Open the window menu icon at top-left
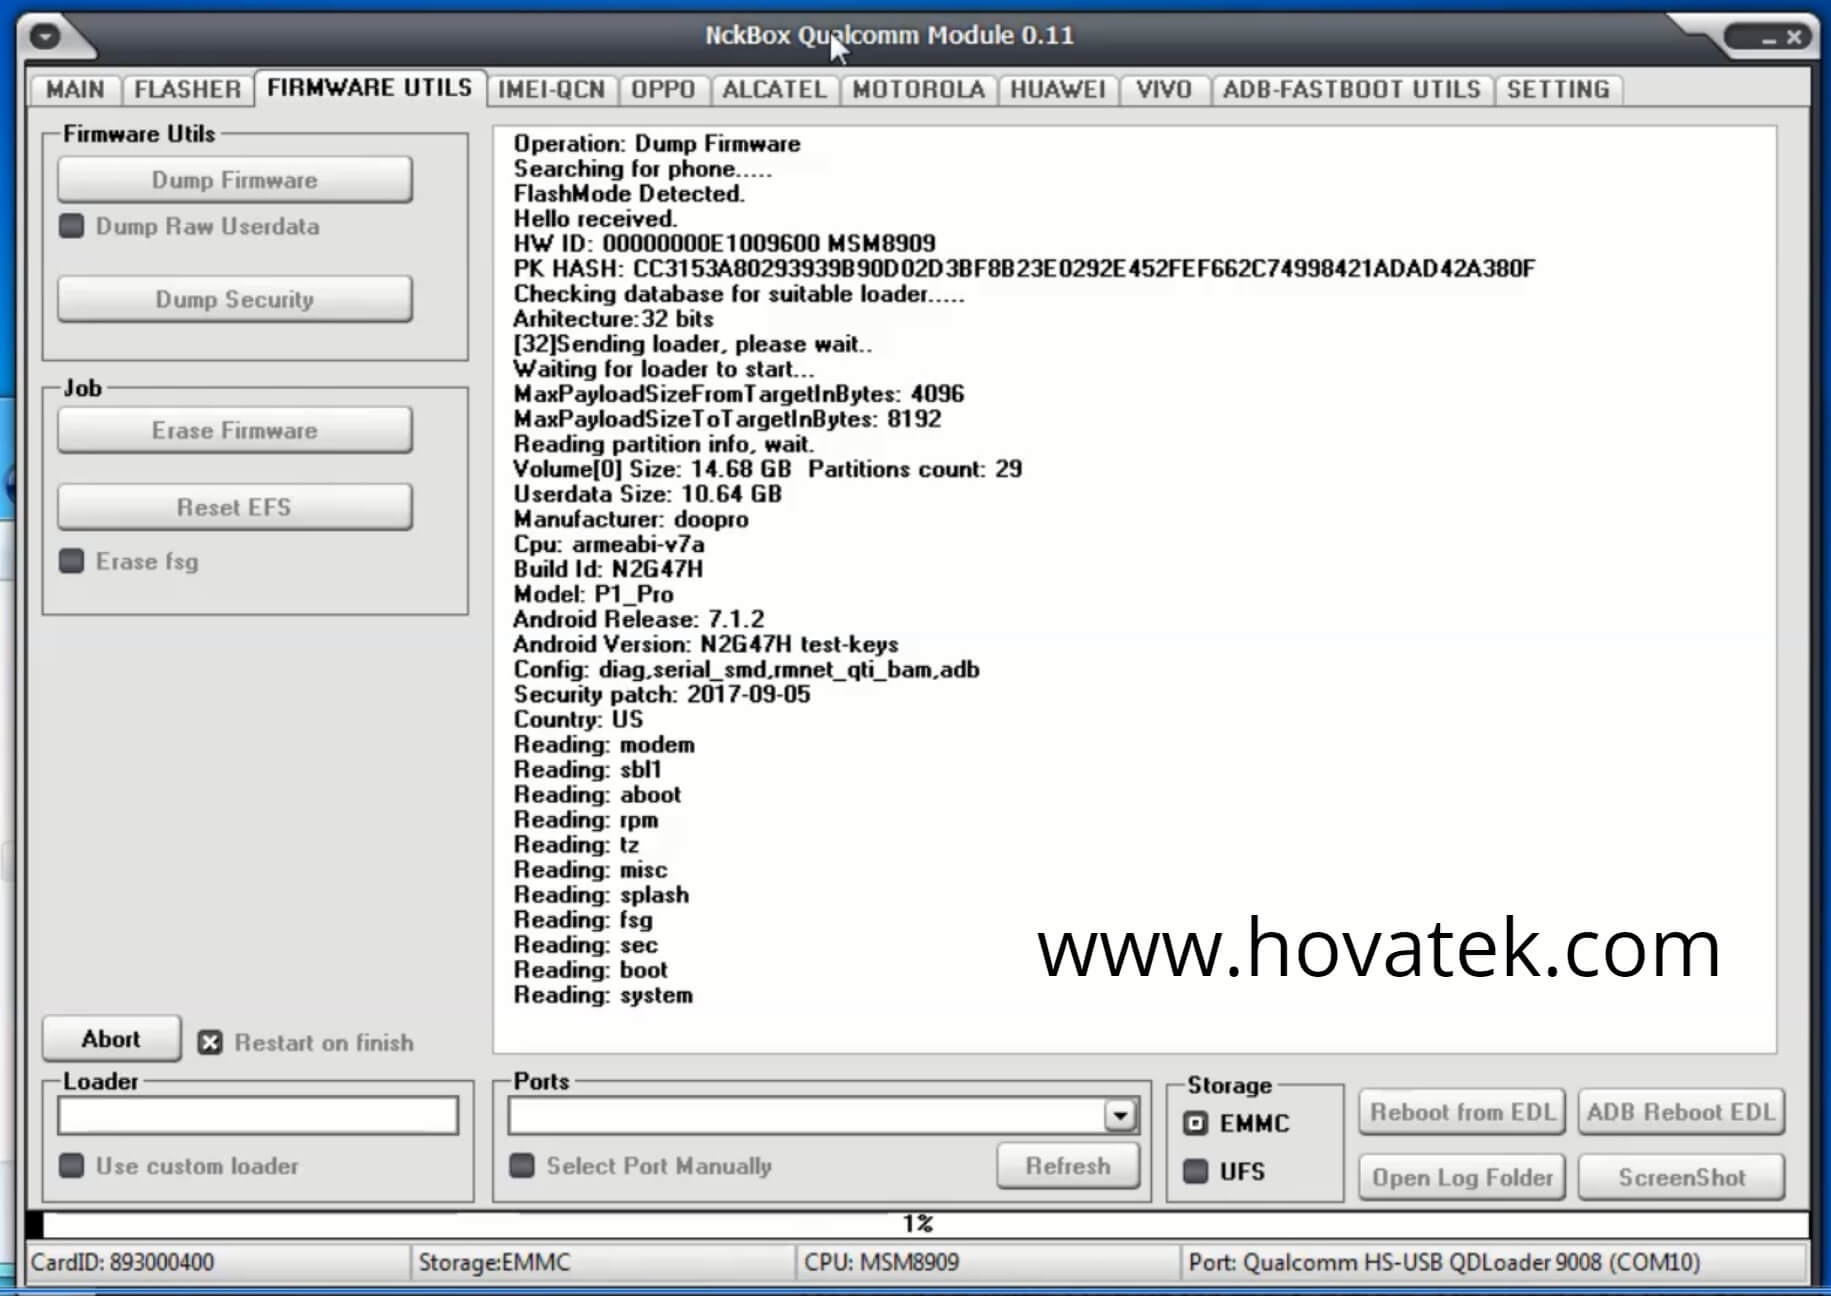The width and height of the screenshot is (1831, 1296). [x=45, y=37]
